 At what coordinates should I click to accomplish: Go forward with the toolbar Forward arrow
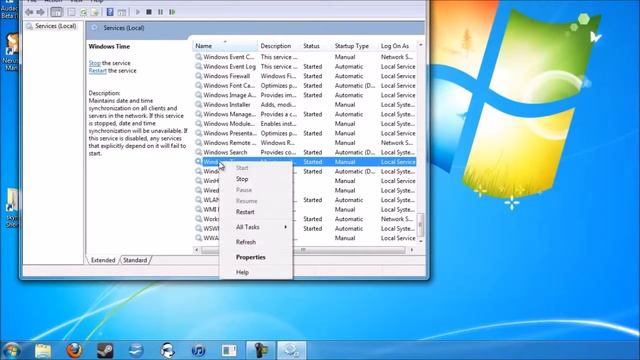[x=40, y=12]
